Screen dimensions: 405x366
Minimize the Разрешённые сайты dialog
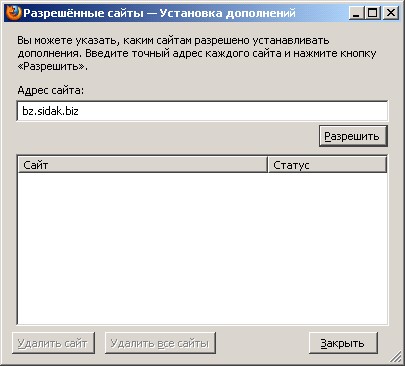click(357, 13)
